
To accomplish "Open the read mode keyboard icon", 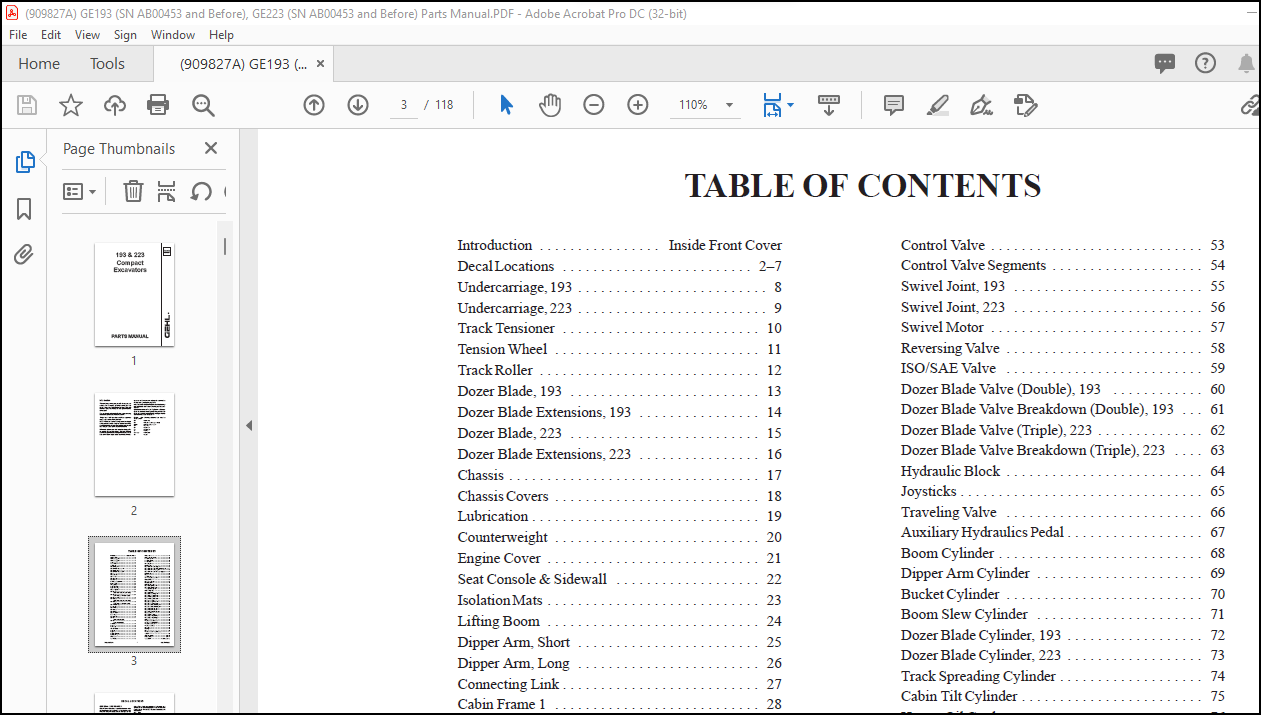I will coord(829,105).
